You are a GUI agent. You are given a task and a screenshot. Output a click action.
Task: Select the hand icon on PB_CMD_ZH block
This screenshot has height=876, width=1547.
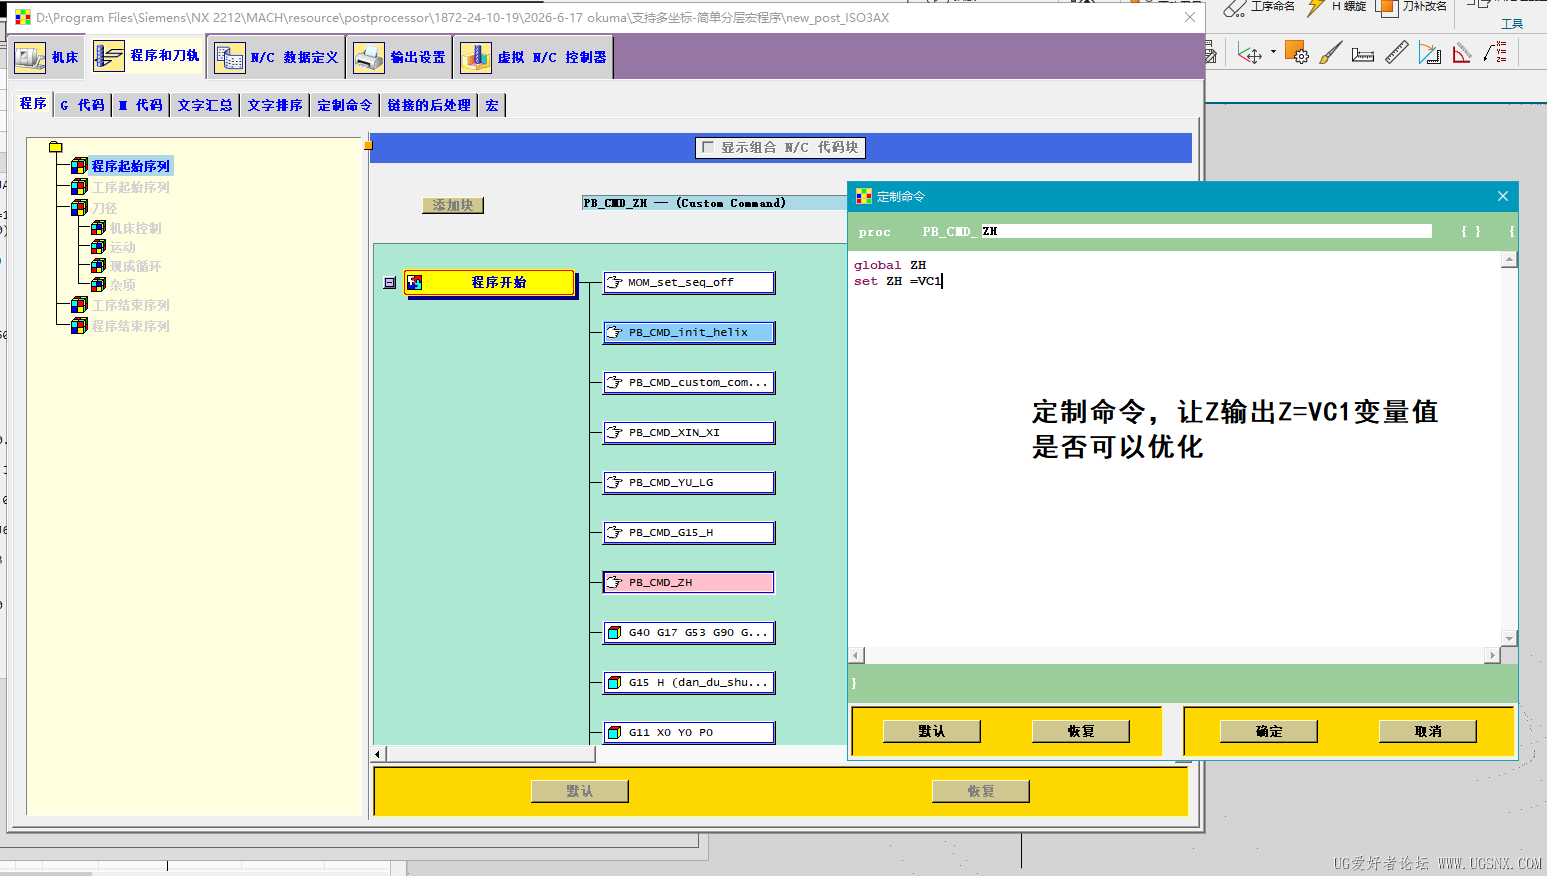615,582
